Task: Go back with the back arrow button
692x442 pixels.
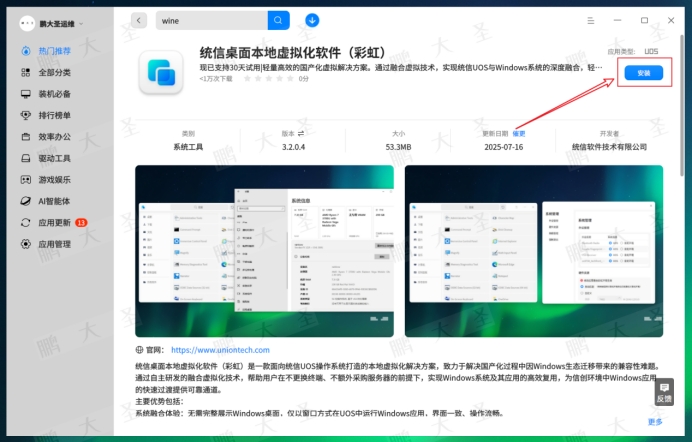Action: [x=139, y=20]
